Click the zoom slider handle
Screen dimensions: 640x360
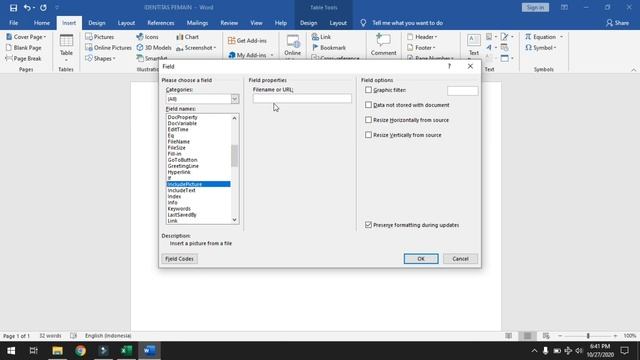coord(588,336)
